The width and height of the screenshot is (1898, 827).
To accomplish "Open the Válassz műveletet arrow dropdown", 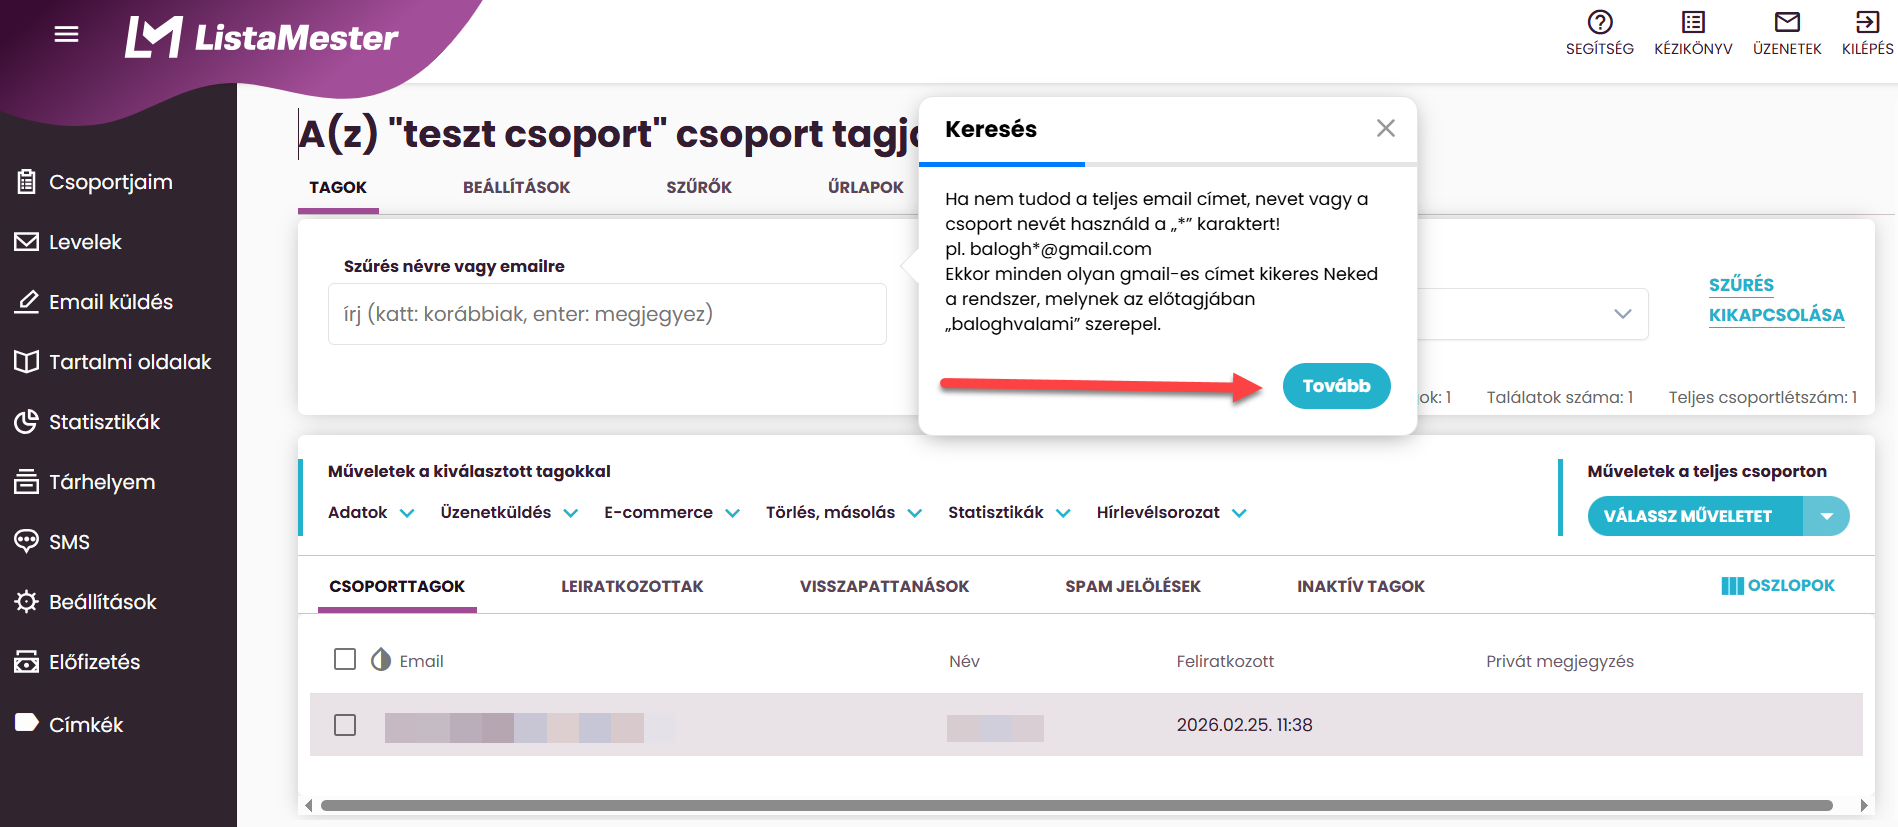I will pyautogui.click(x=1826, y=516).
